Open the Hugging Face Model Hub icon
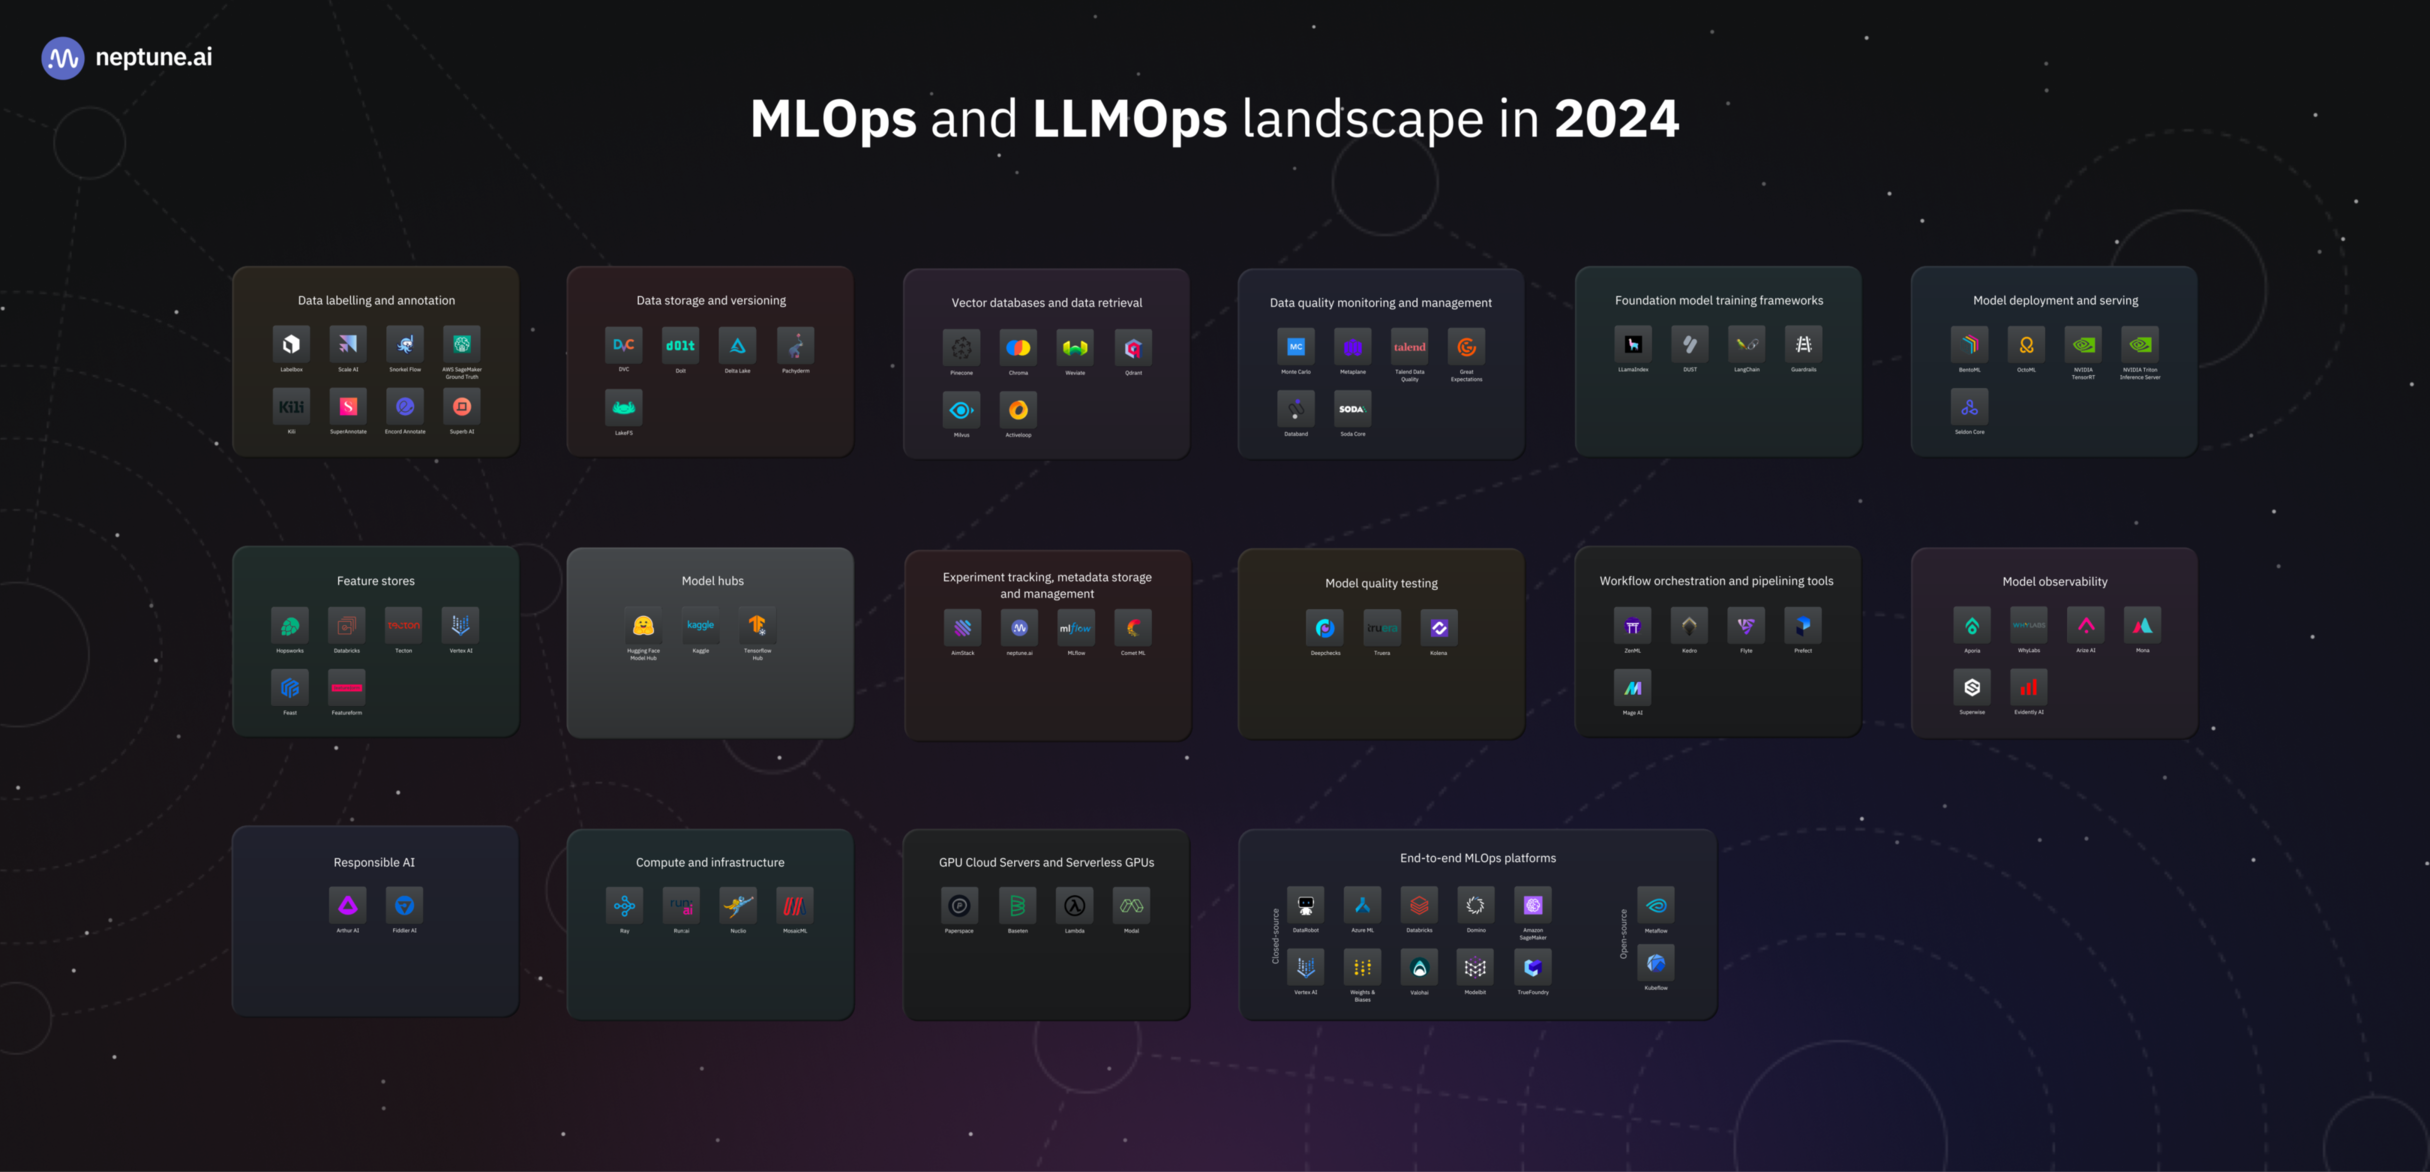 [x=643, y=627]
